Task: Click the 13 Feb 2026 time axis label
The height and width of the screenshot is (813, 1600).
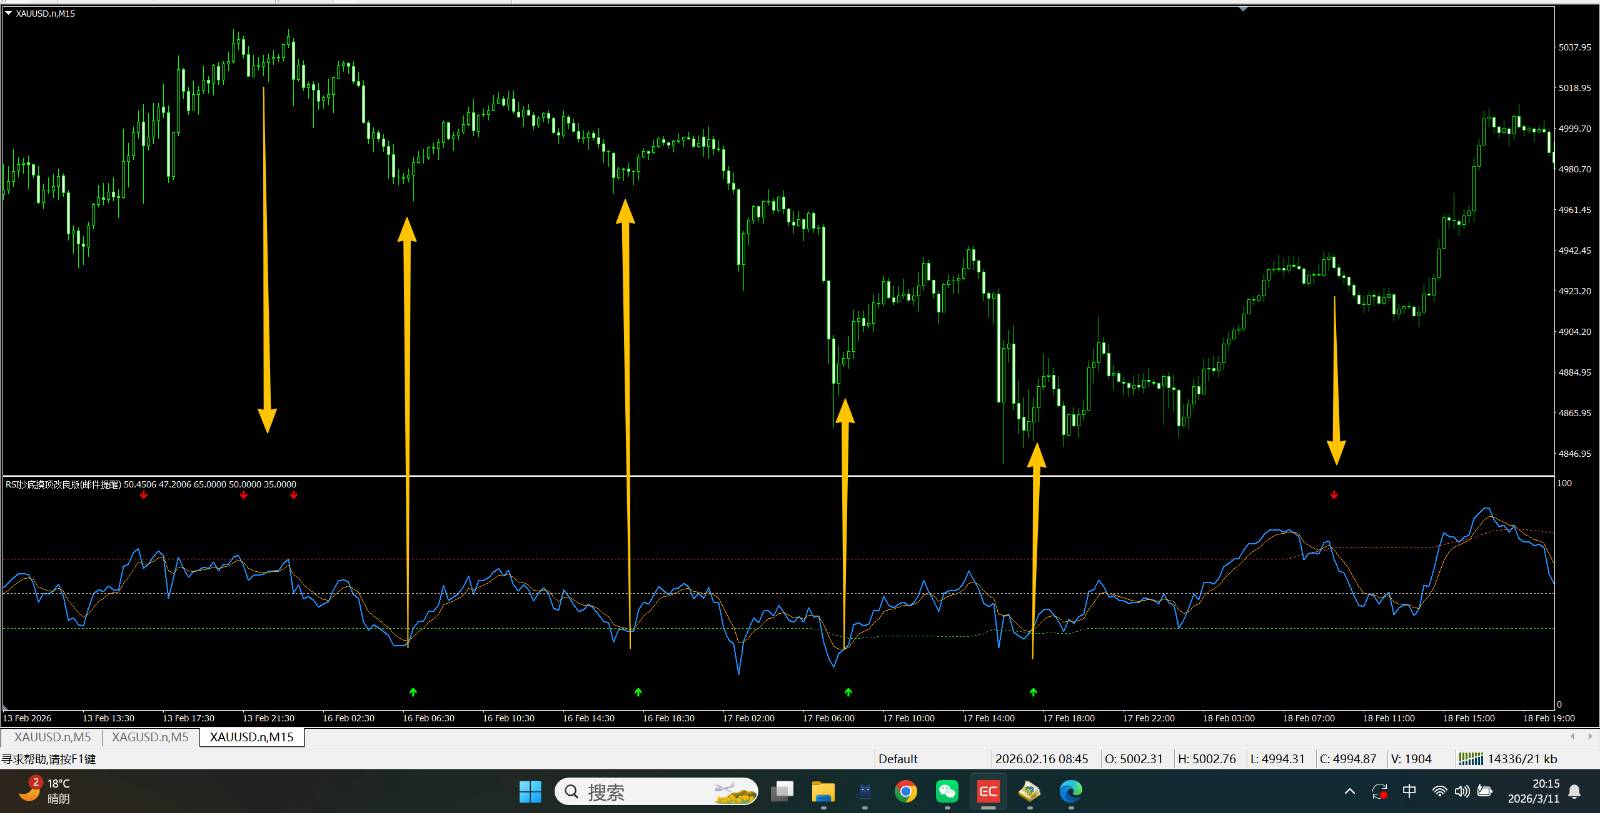Action: (27, 718)
